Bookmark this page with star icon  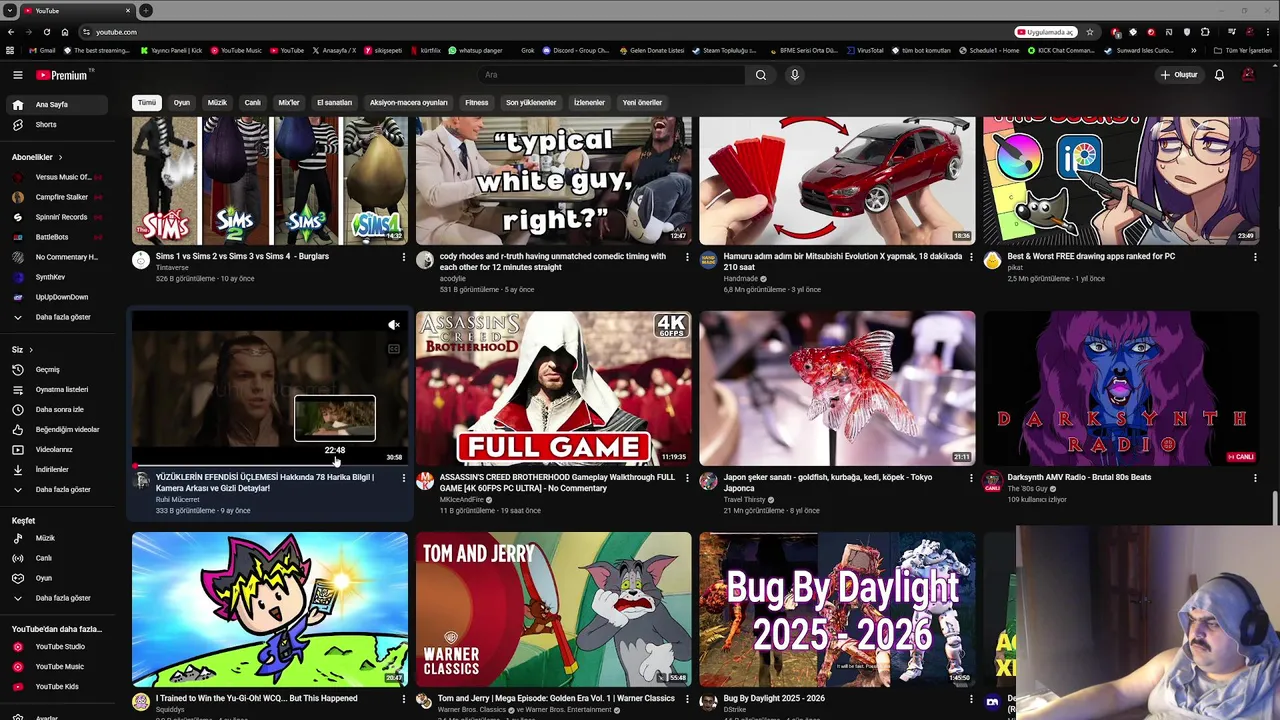coord(1090,32)
